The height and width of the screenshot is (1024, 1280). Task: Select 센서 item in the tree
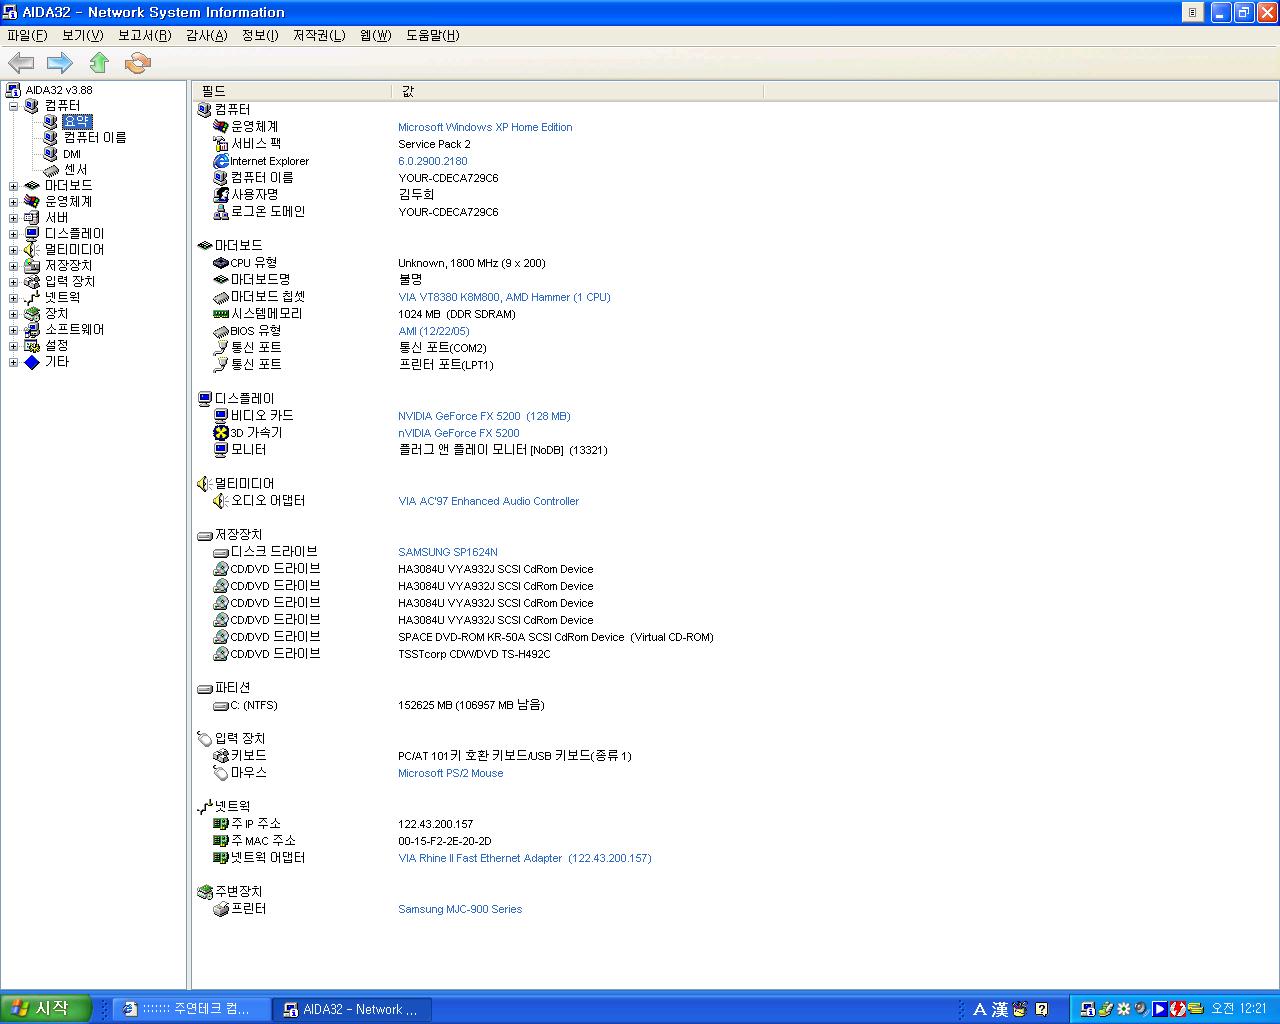[x=75, y=170]
